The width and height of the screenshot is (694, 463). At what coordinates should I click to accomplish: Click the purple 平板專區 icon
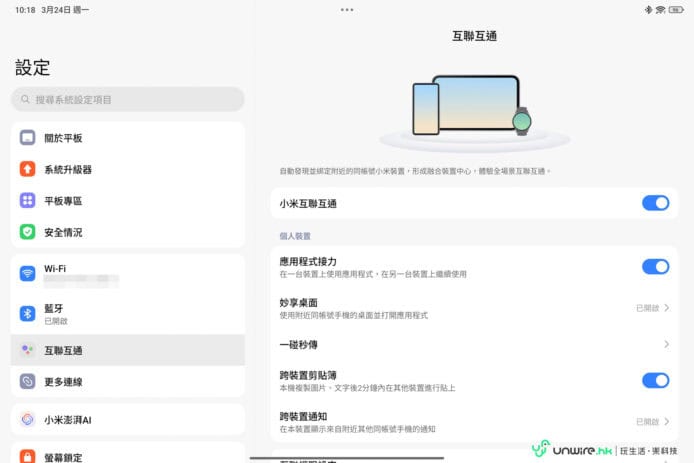pyautogui.click(x=28, y=200)
